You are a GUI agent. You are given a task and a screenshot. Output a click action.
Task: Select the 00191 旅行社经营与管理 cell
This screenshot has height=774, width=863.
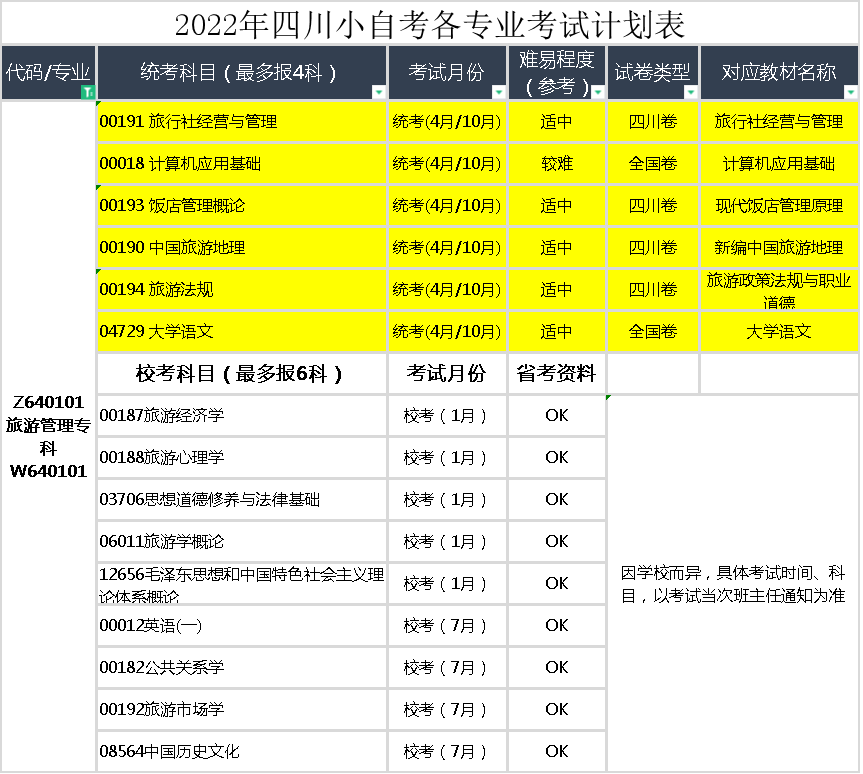(241, 122)
